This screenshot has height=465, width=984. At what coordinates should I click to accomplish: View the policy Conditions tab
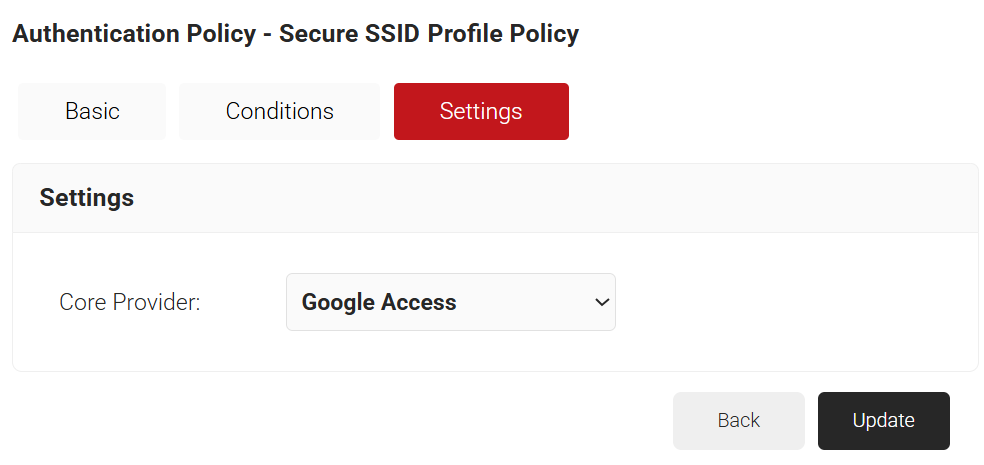click(x=279, y=111)
